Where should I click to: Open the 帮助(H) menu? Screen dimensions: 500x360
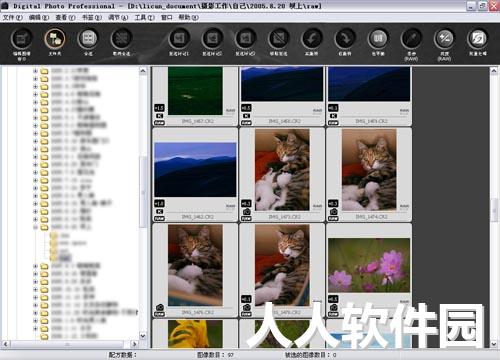click(x=188, y=17)
